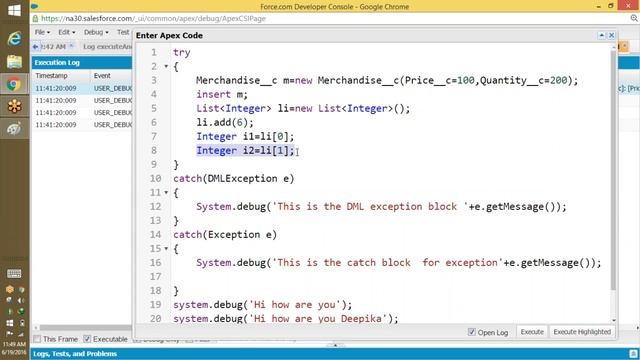Uncheck the Executable checkbox

click(87, 339)
